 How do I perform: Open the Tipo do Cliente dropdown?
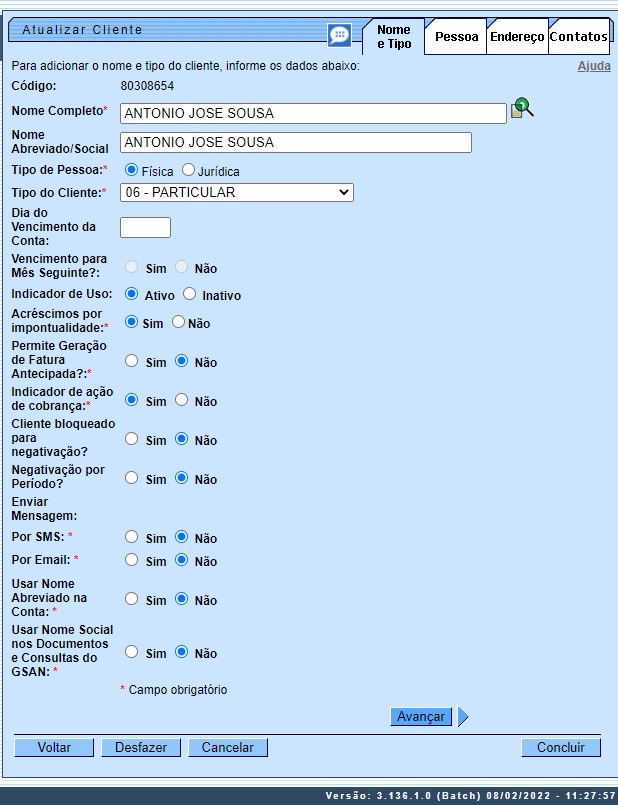(x=236, y=192)
